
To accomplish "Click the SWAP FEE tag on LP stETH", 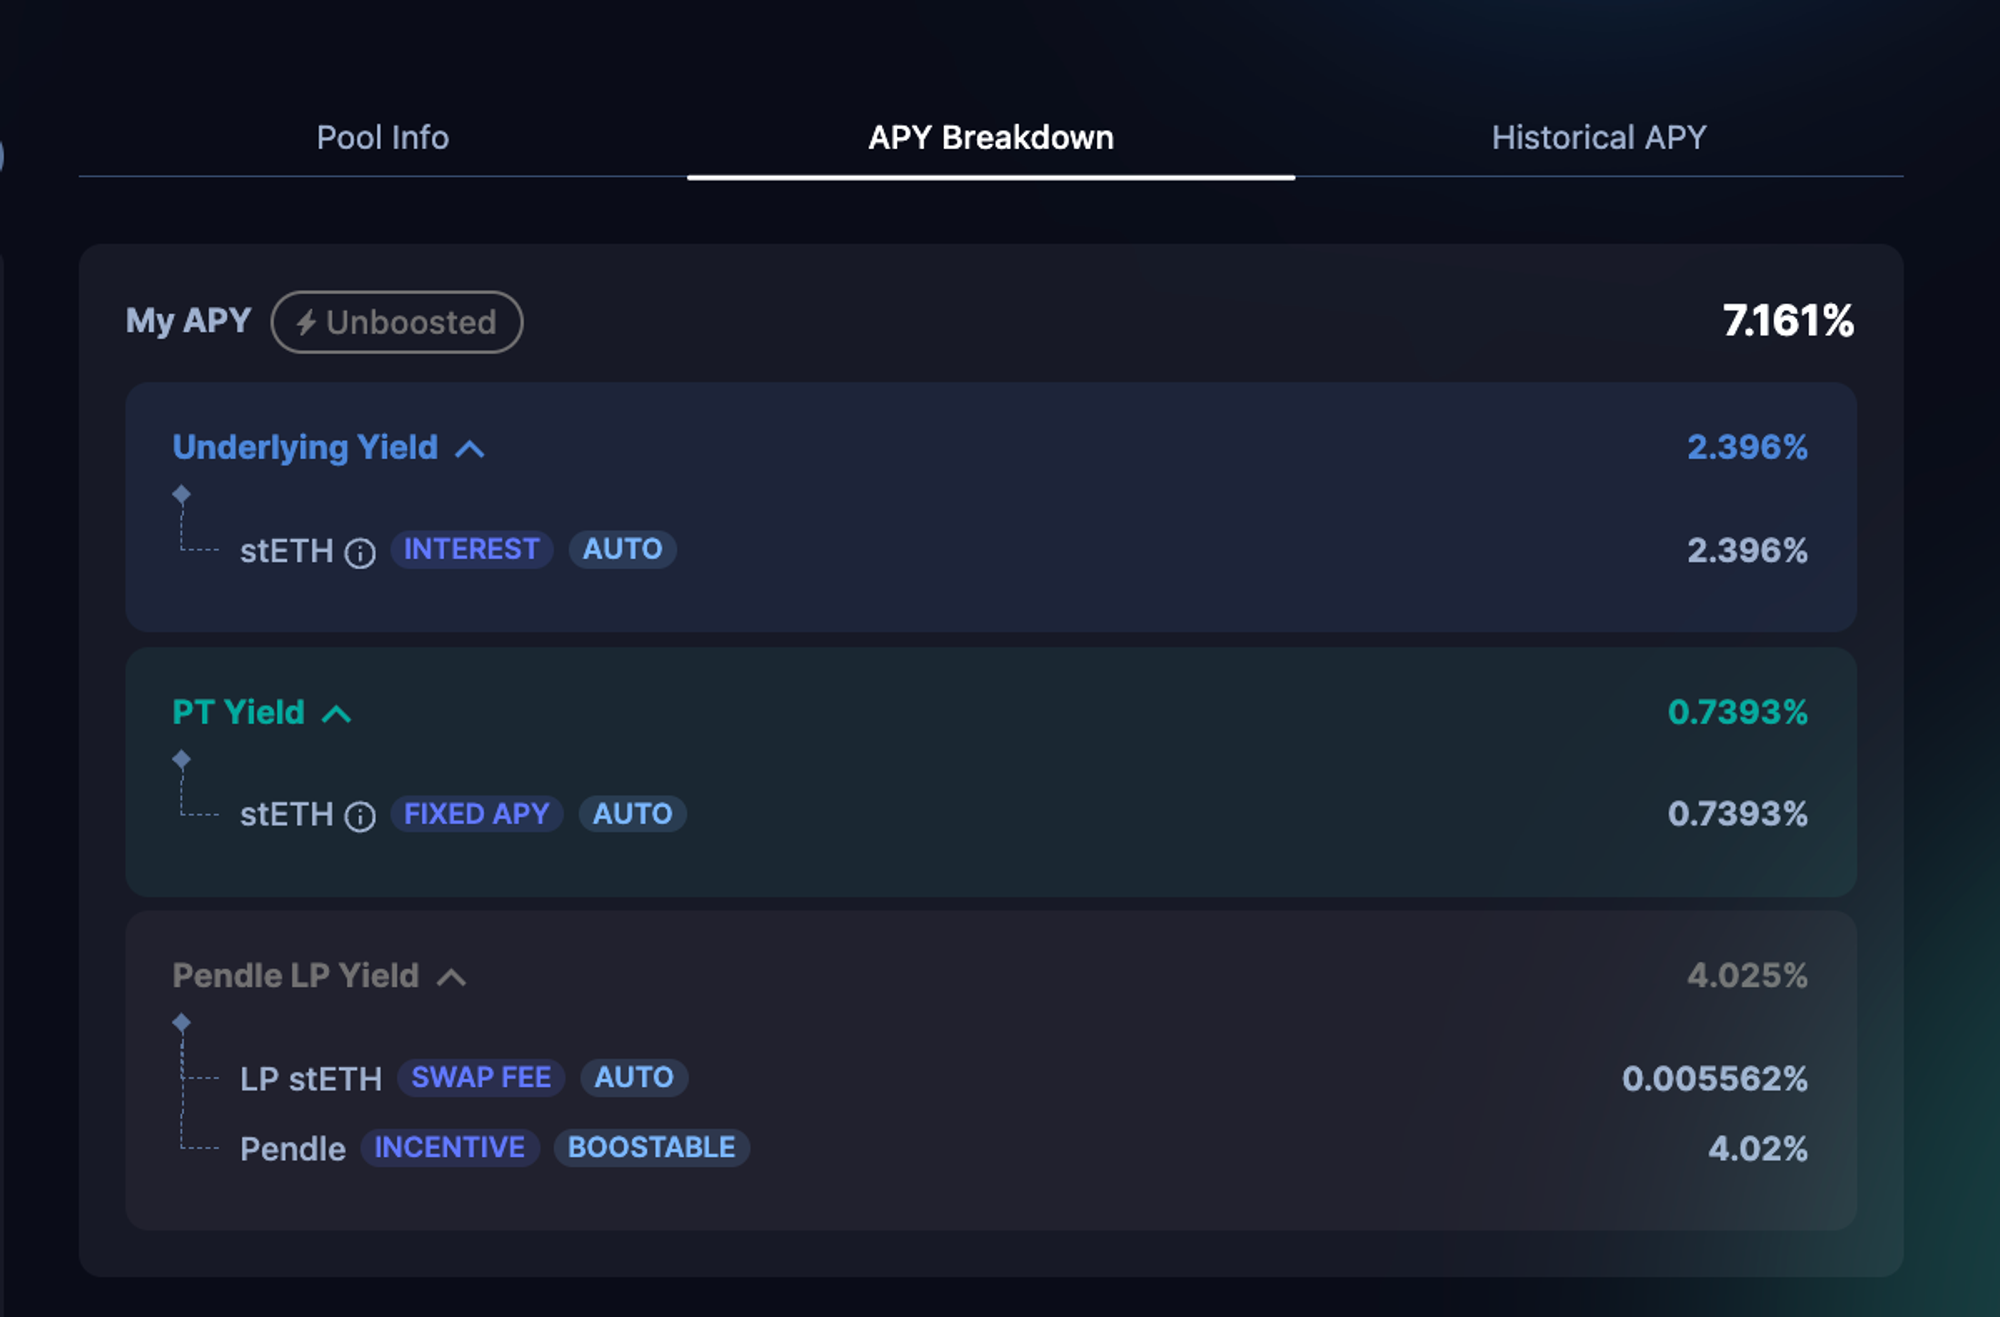I will tap(481, 1078).
